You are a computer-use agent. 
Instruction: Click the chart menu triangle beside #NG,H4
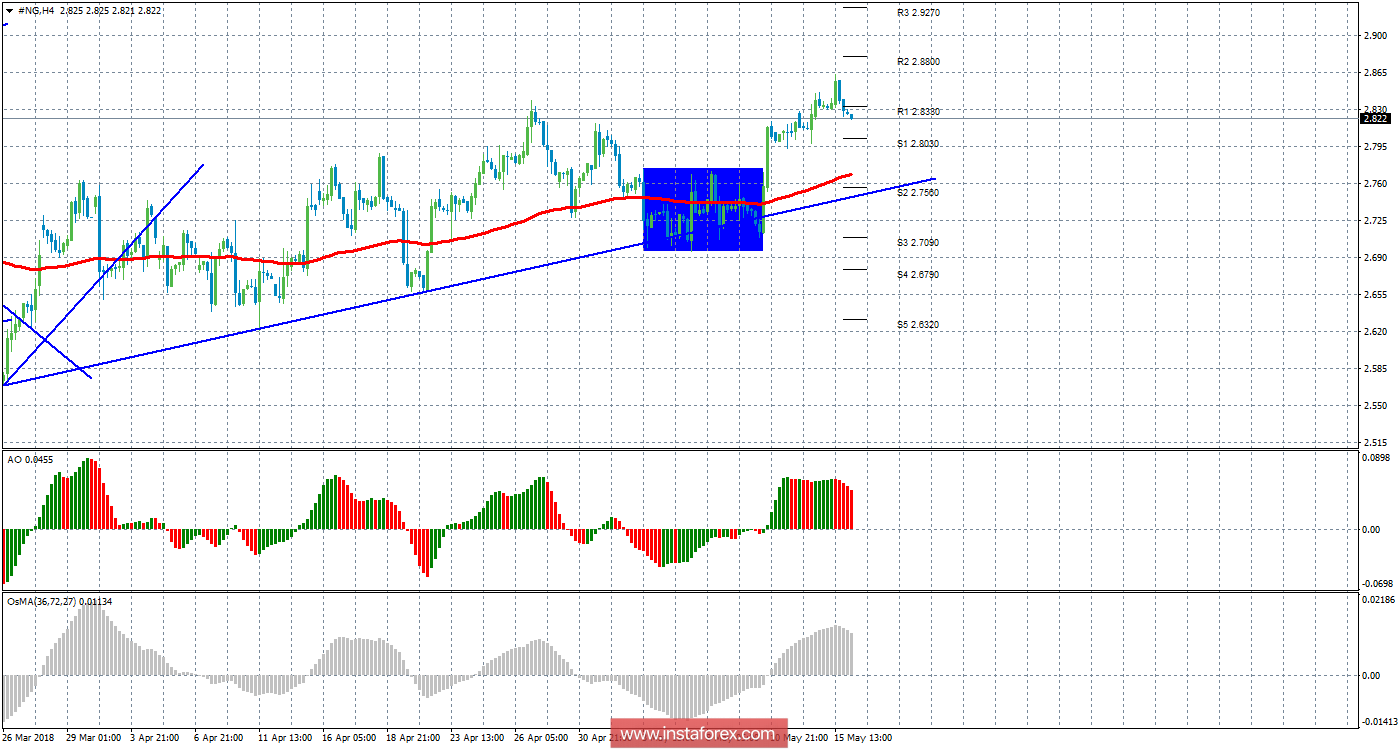(x=10, y=10)
